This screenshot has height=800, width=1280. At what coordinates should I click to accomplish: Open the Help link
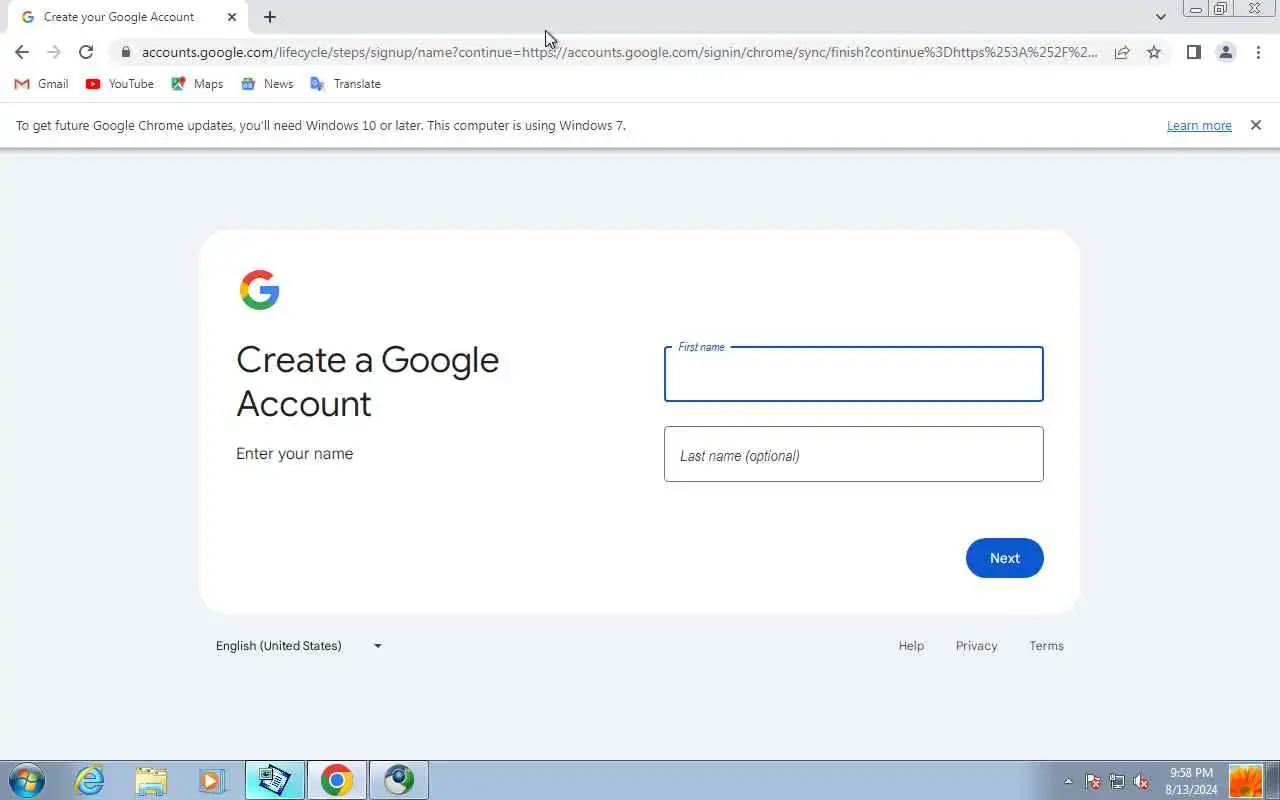pos(911,646)
